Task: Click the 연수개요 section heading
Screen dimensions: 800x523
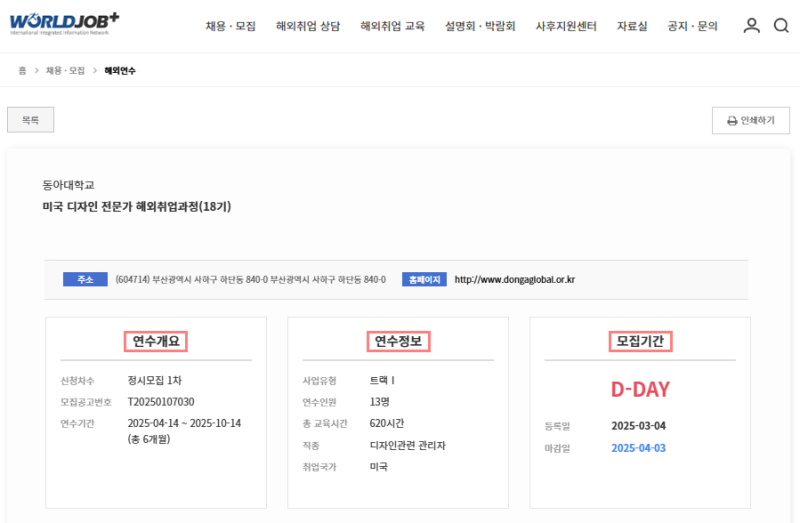Action: point(156,341)
